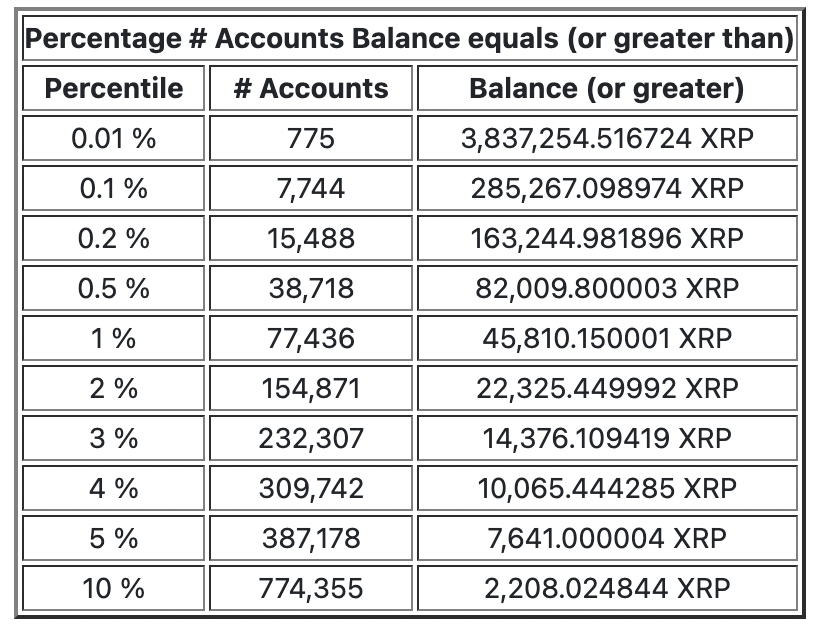Image resolution: width=816 pixels, height=628 pixels.
Task: Select the 2,208.024844 XRP balance cell
Action: pos(607,588)
